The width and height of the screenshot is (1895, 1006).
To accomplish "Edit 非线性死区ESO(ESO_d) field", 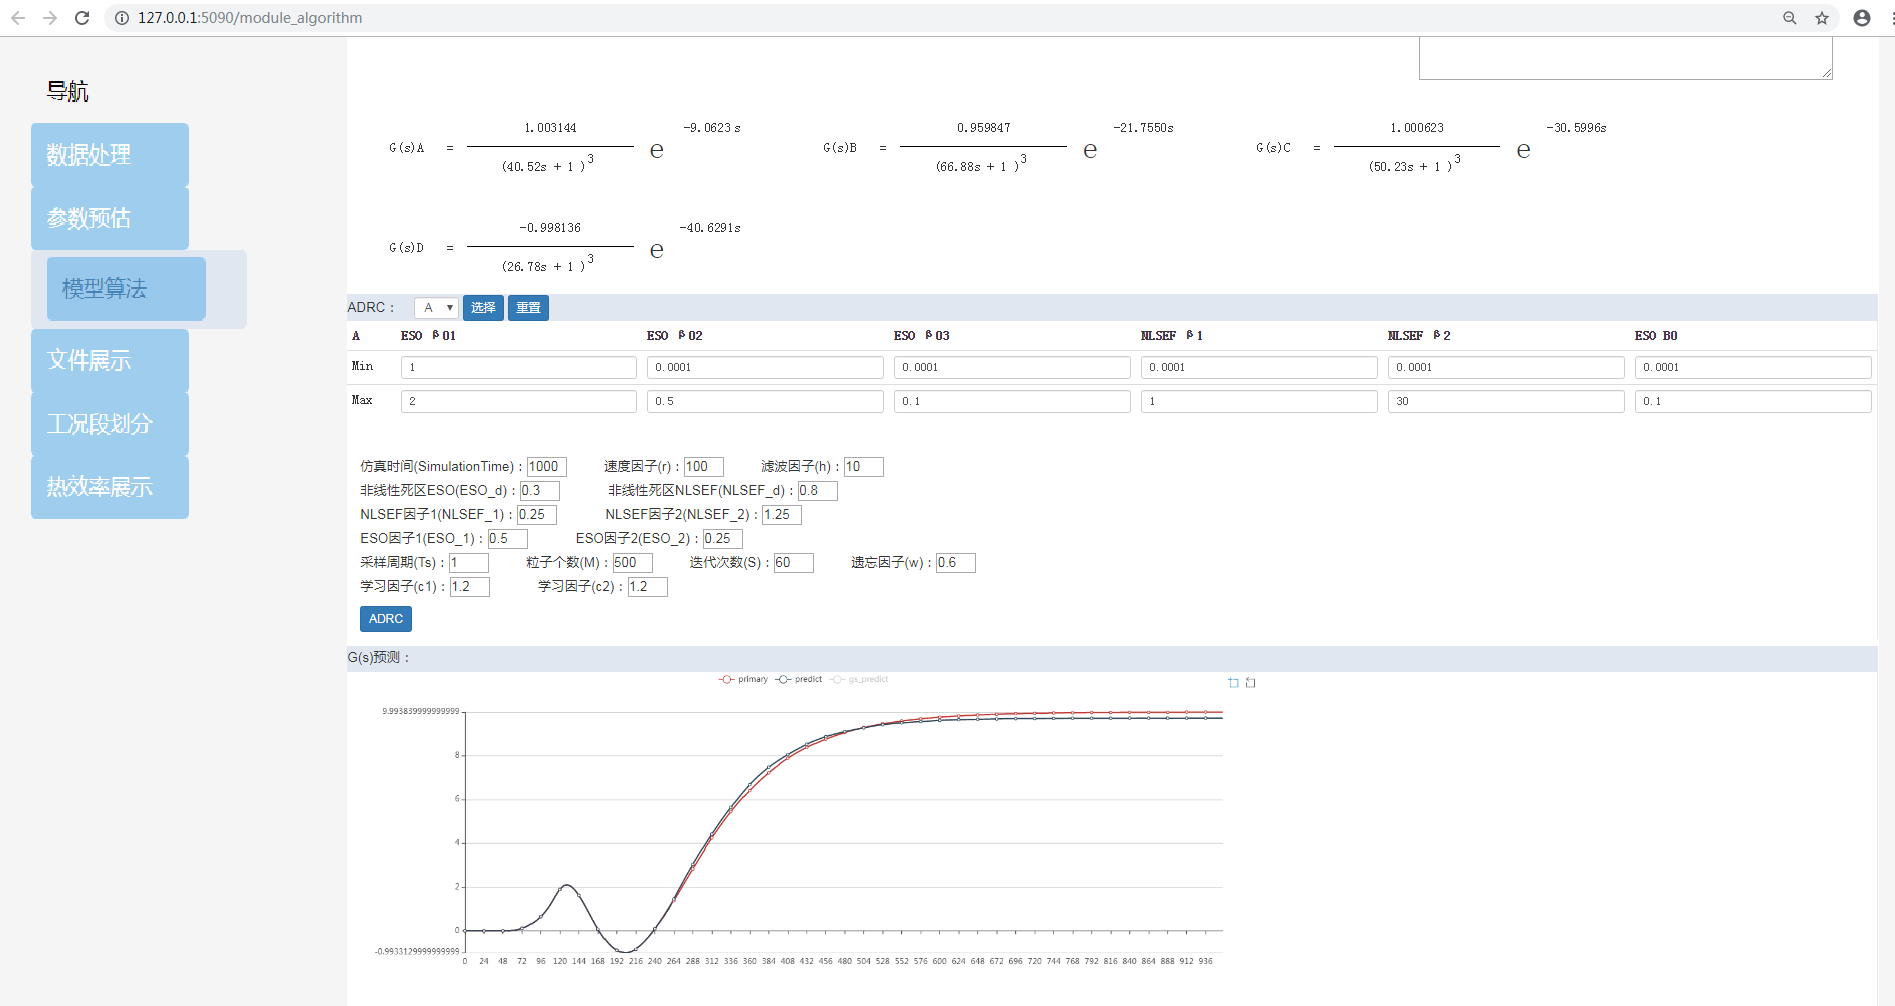I will tap(540, 491).
